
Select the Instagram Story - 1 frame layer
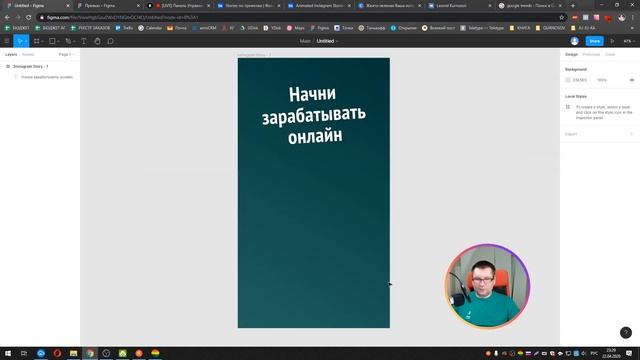(x=40, y=66)
